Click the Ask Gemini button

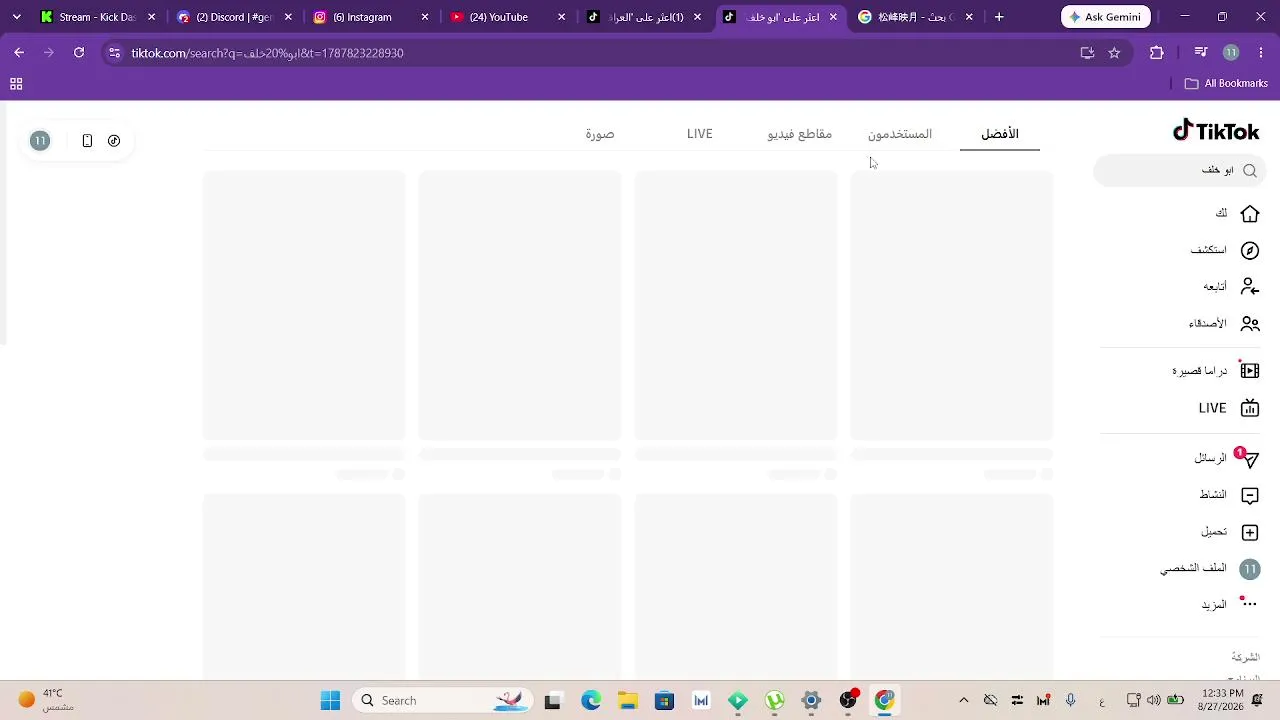(1106, 17)
